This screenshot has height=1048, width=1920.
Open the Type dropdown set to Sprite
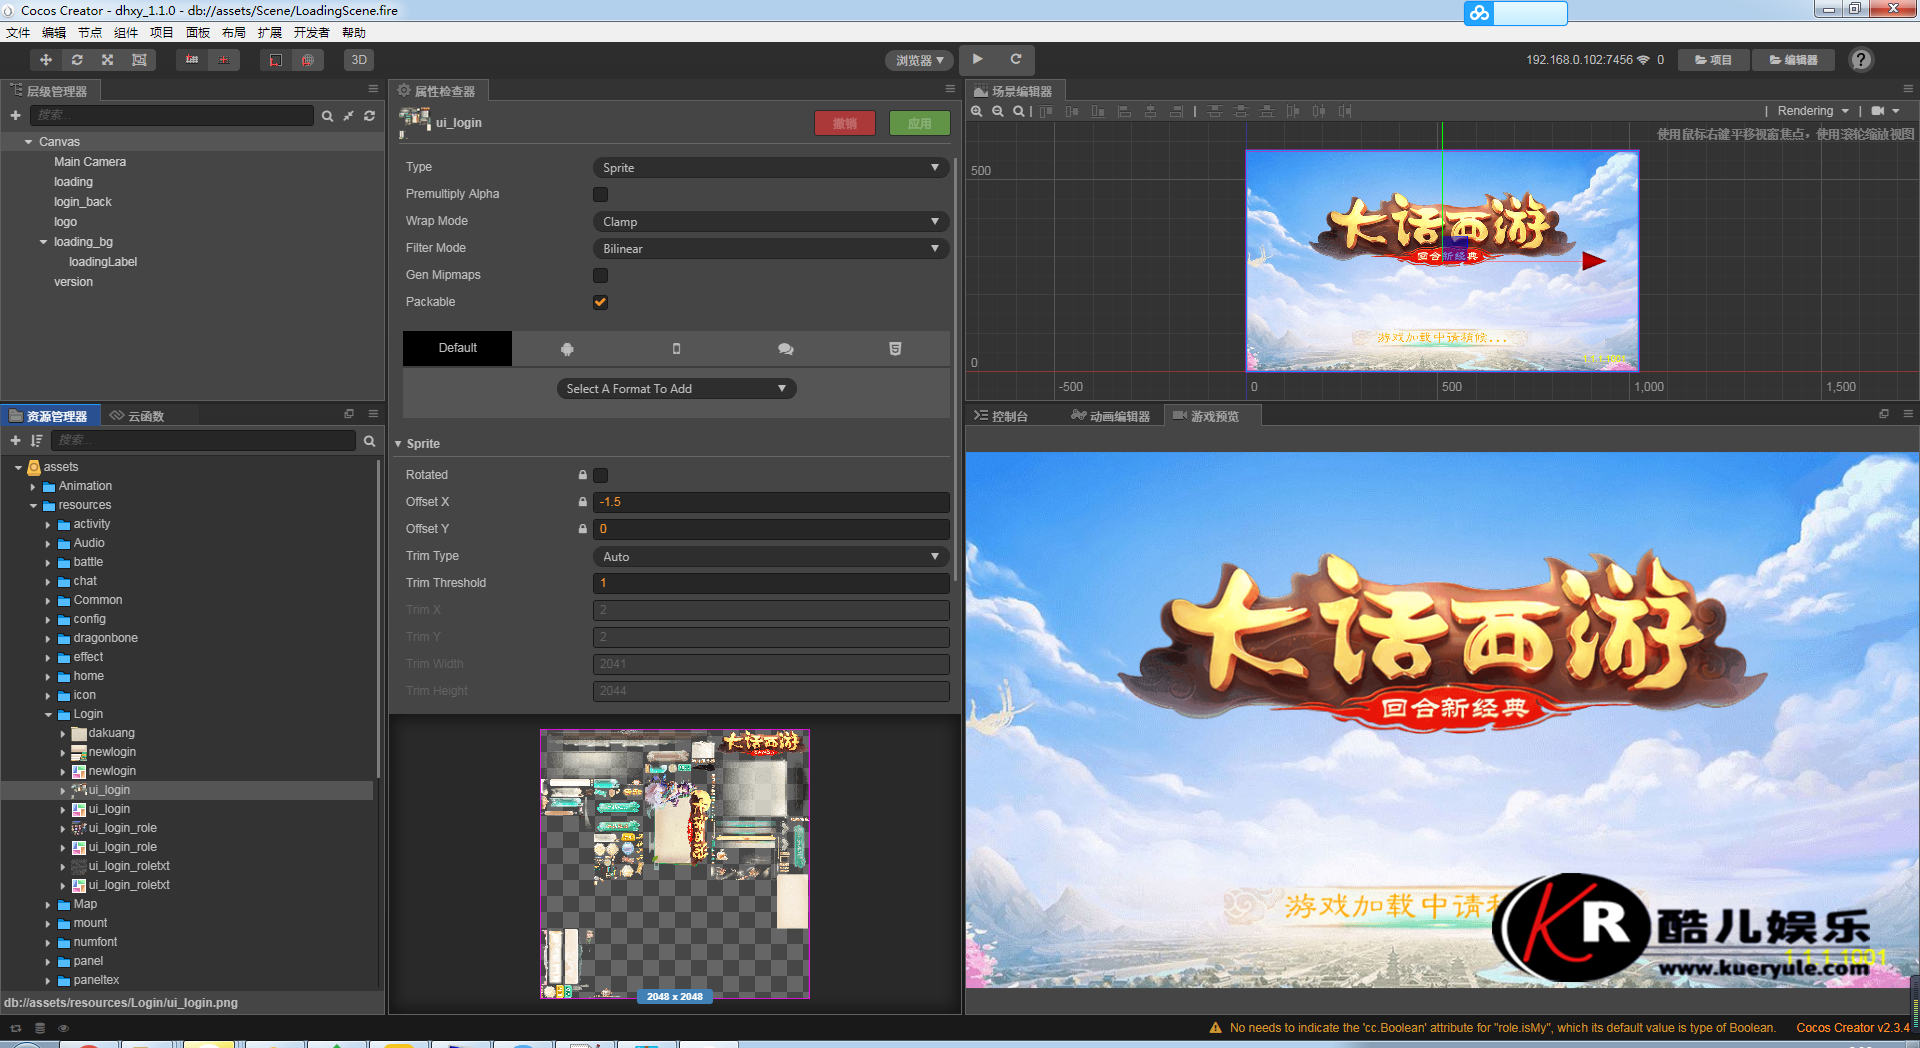[x=771, y=168]
